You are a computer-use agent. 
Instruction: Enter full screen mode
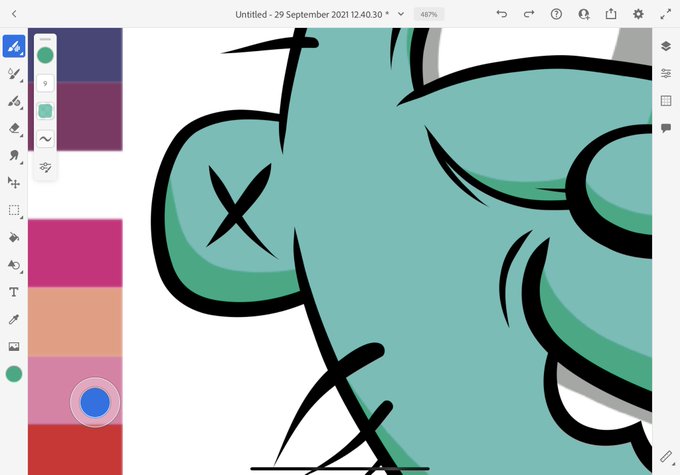(x=666, y=14)
